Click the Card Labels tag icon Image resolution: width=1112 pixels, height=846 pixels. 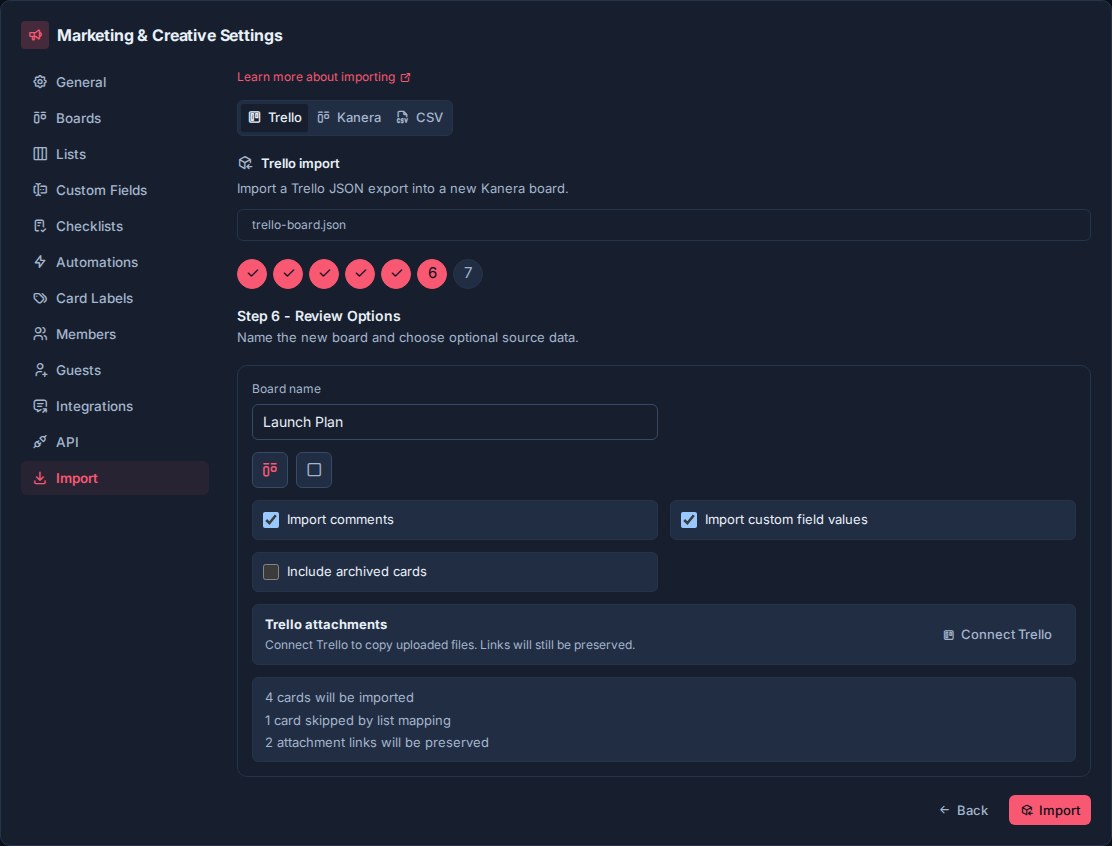40,299
